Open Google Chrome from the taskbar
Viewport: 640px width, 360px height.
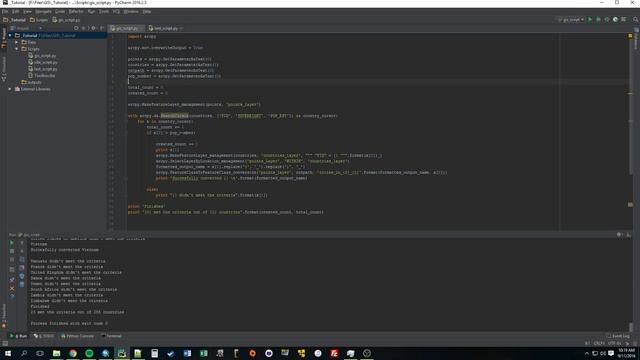point(73,353)
